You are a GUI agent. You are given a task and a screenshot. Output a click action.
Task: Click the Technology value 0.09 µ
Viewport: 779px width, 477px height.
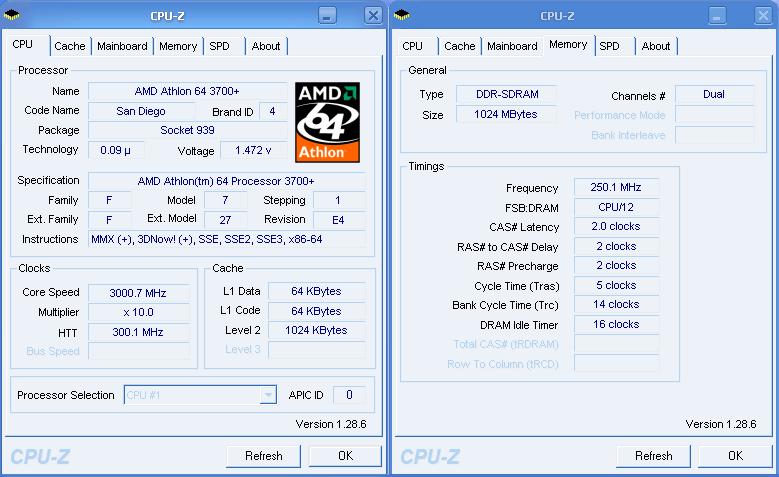[x=116, y=150]
